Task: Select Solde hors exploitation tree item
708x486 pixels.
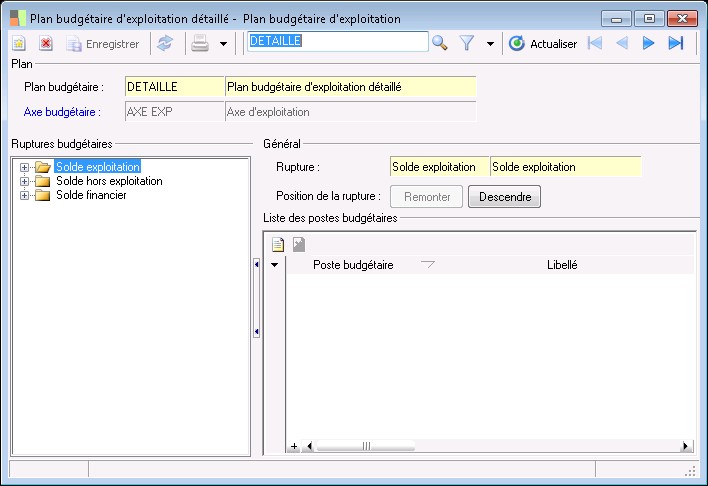Action: coord(109,181)
